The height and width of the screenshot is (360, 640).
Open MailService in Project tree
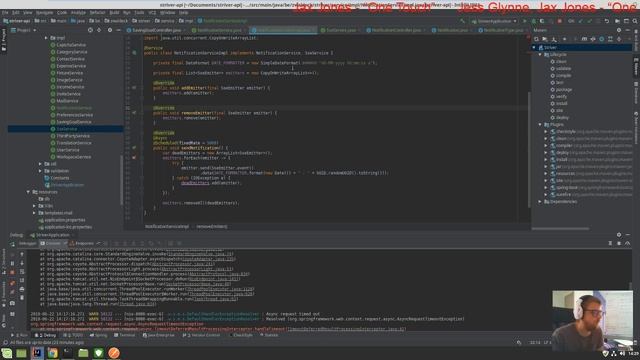(64, 101)
